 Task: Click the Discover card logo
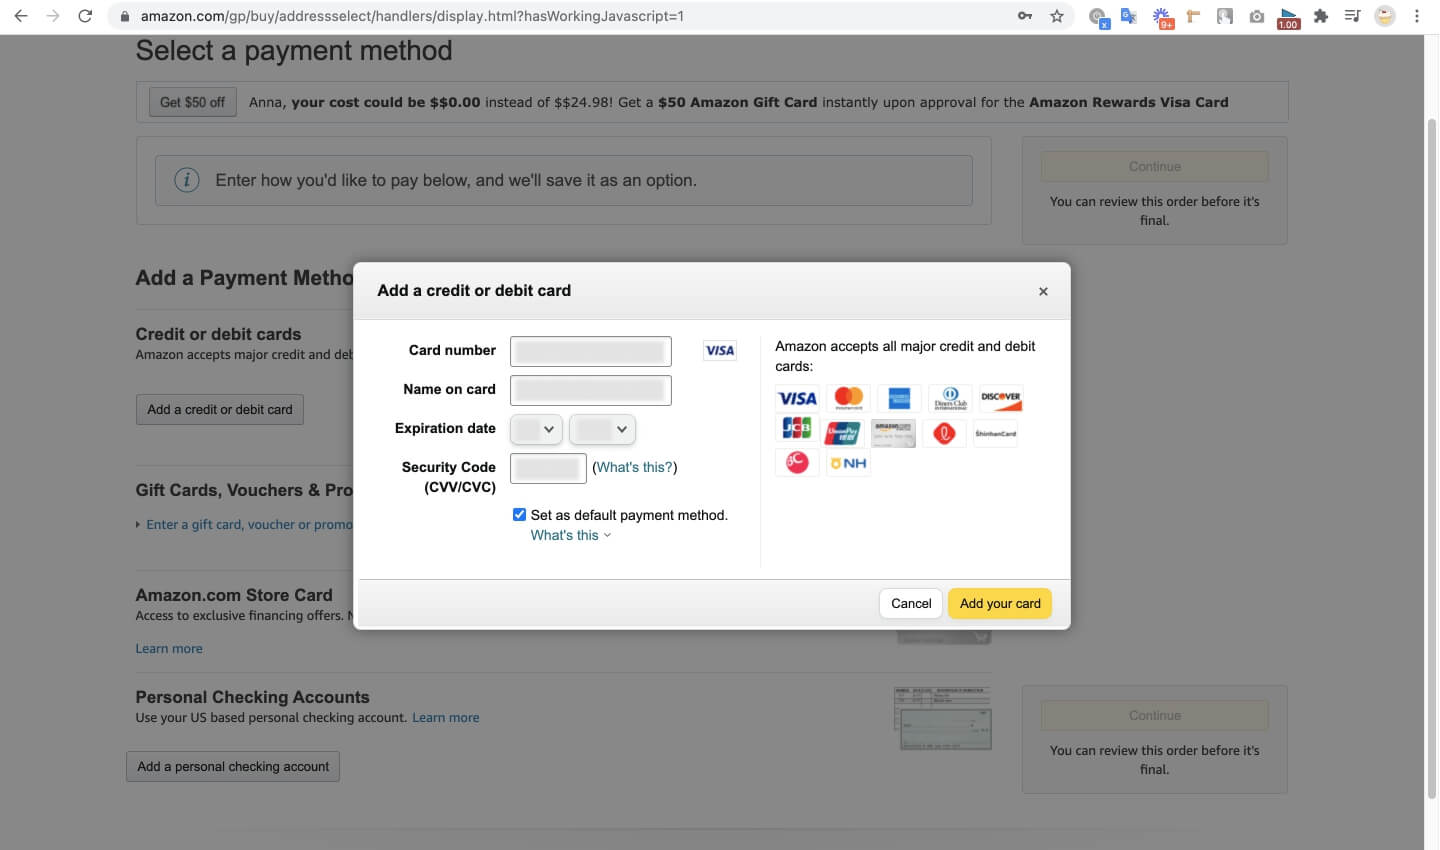click(x=1001, y=398)
